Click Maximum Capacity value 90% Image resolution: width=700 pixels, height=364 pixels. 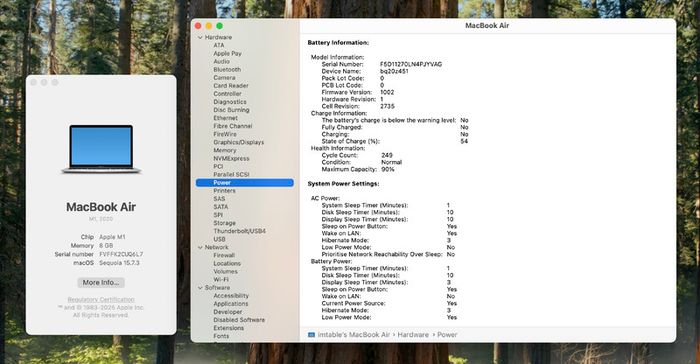coord(388,170)
